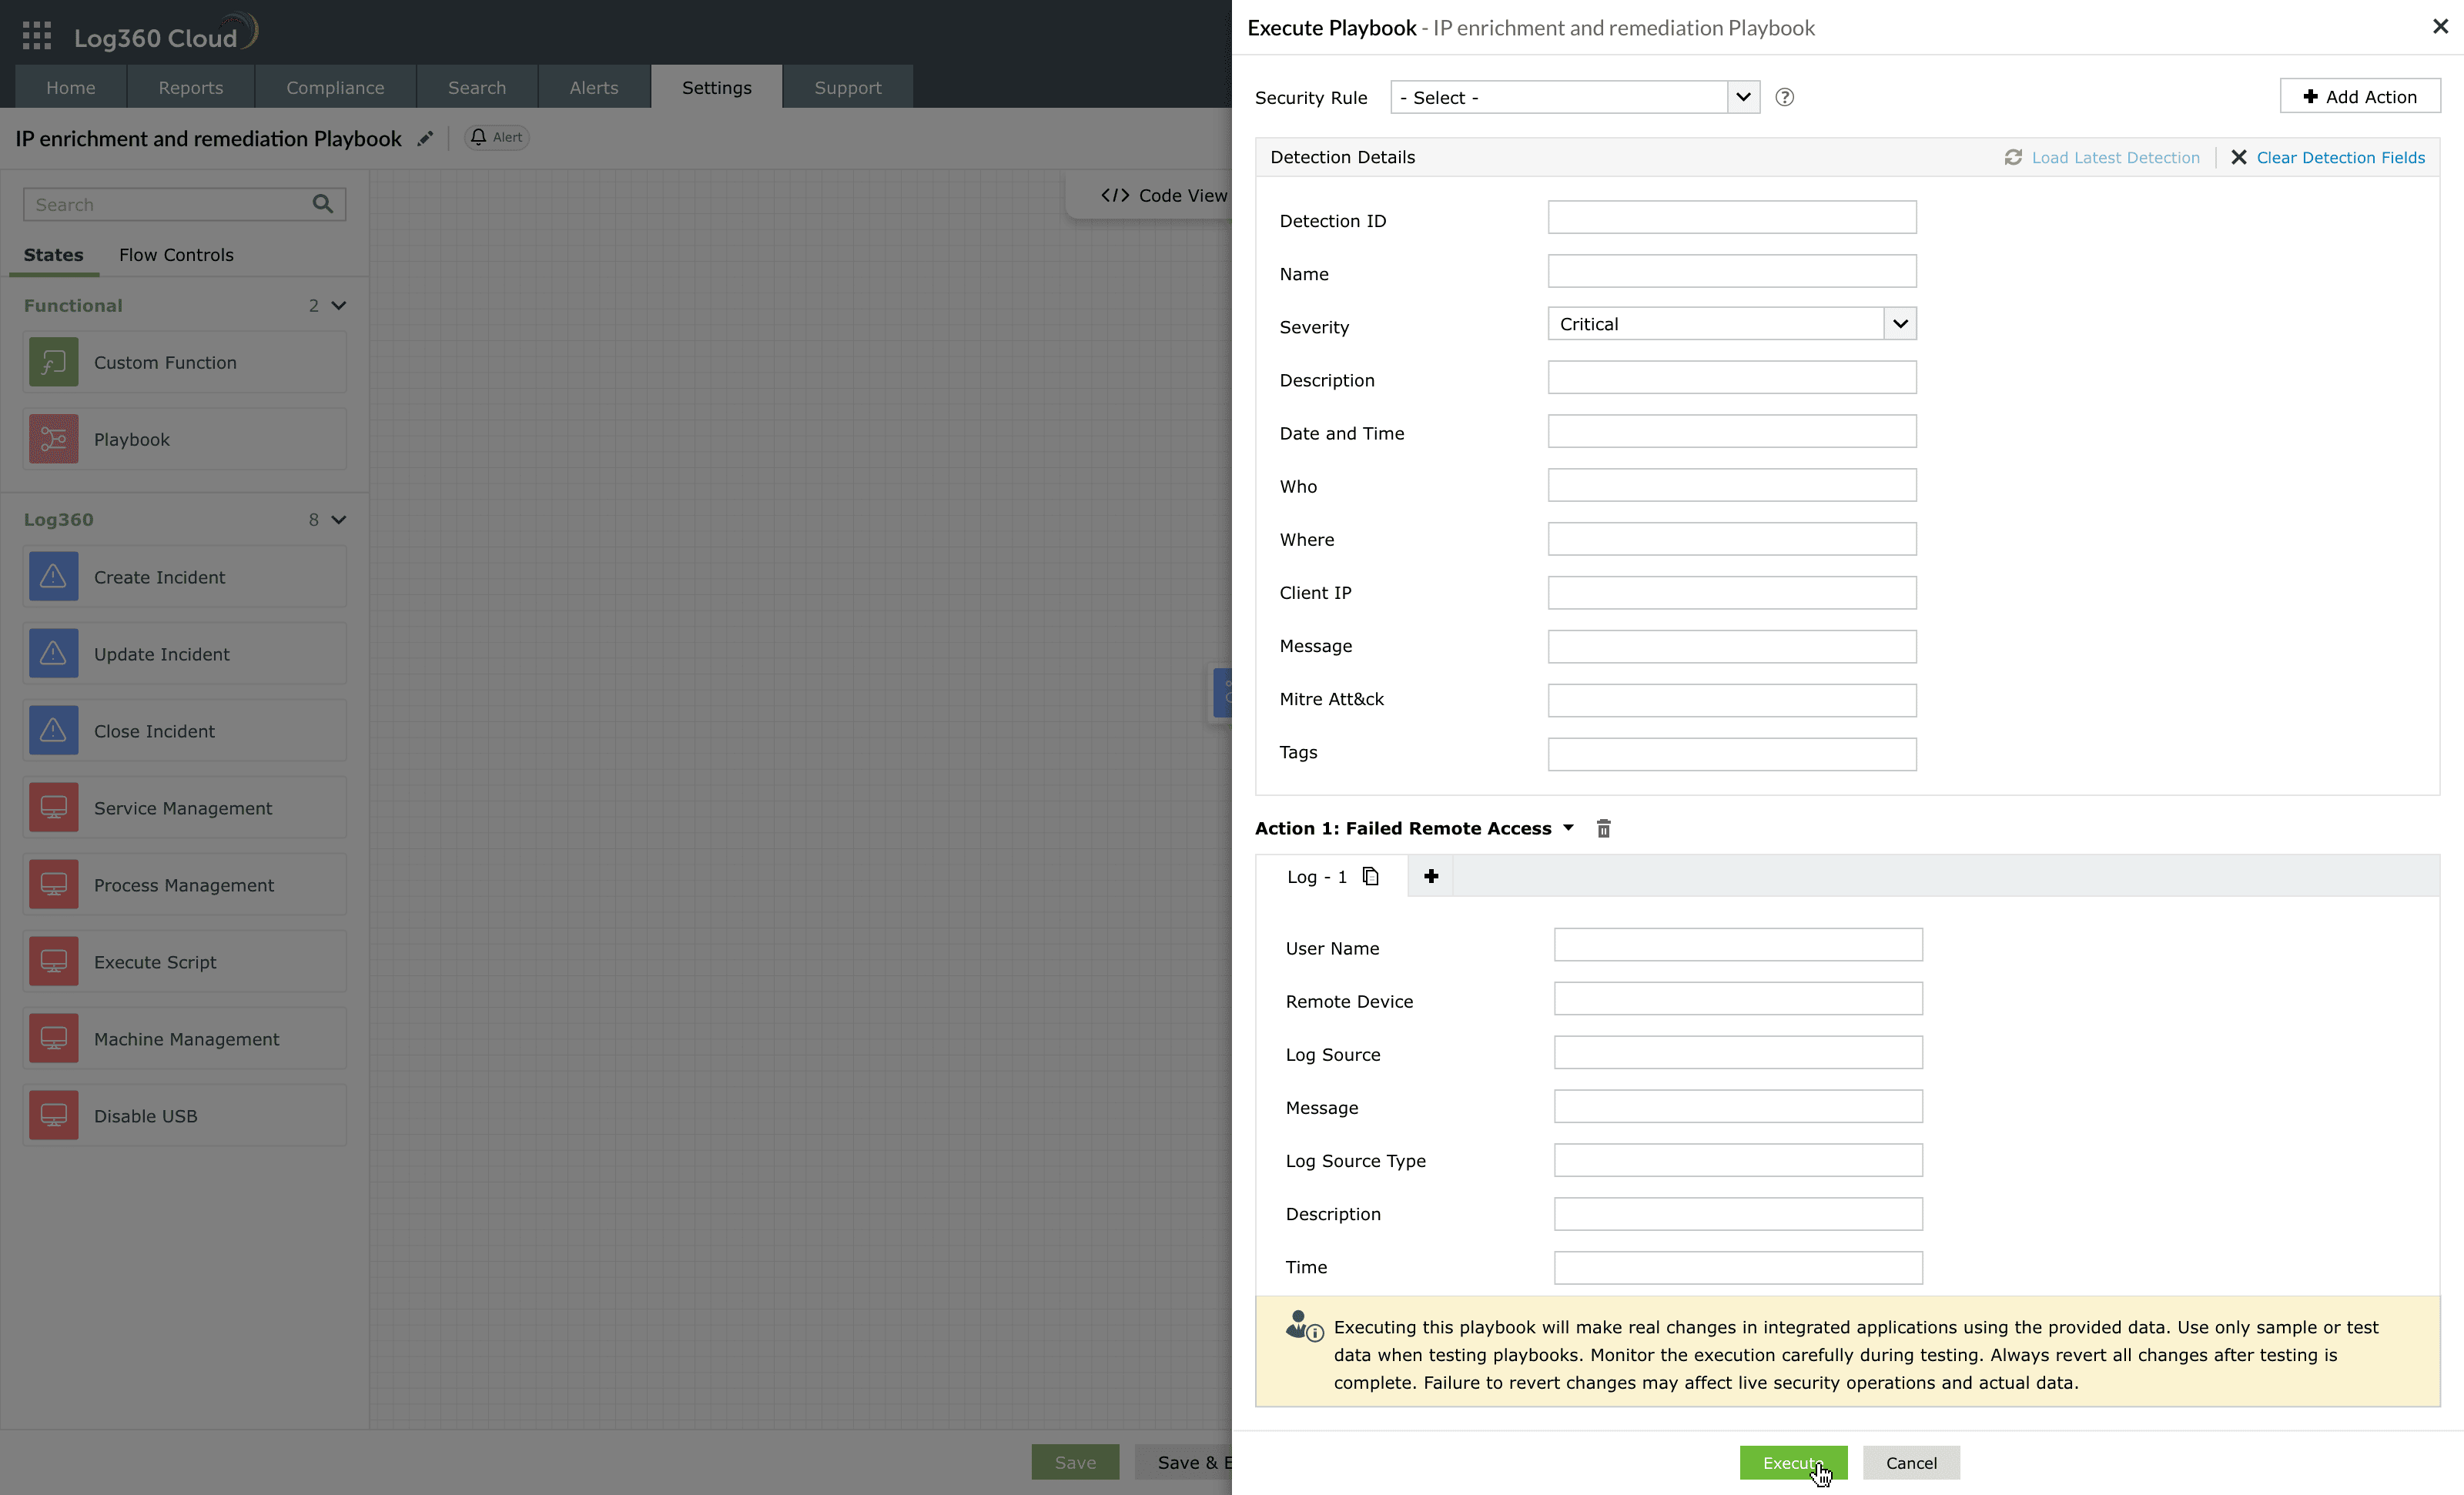Delete Action 1 with the trash icon
The width and height of the screenshot is (2464, 1495).
click(x=1604, y=828)
